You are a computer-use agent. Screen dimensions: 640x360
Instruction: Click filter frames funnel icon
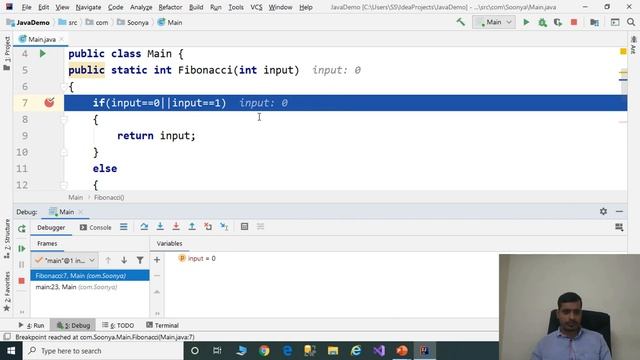point(140,260)
